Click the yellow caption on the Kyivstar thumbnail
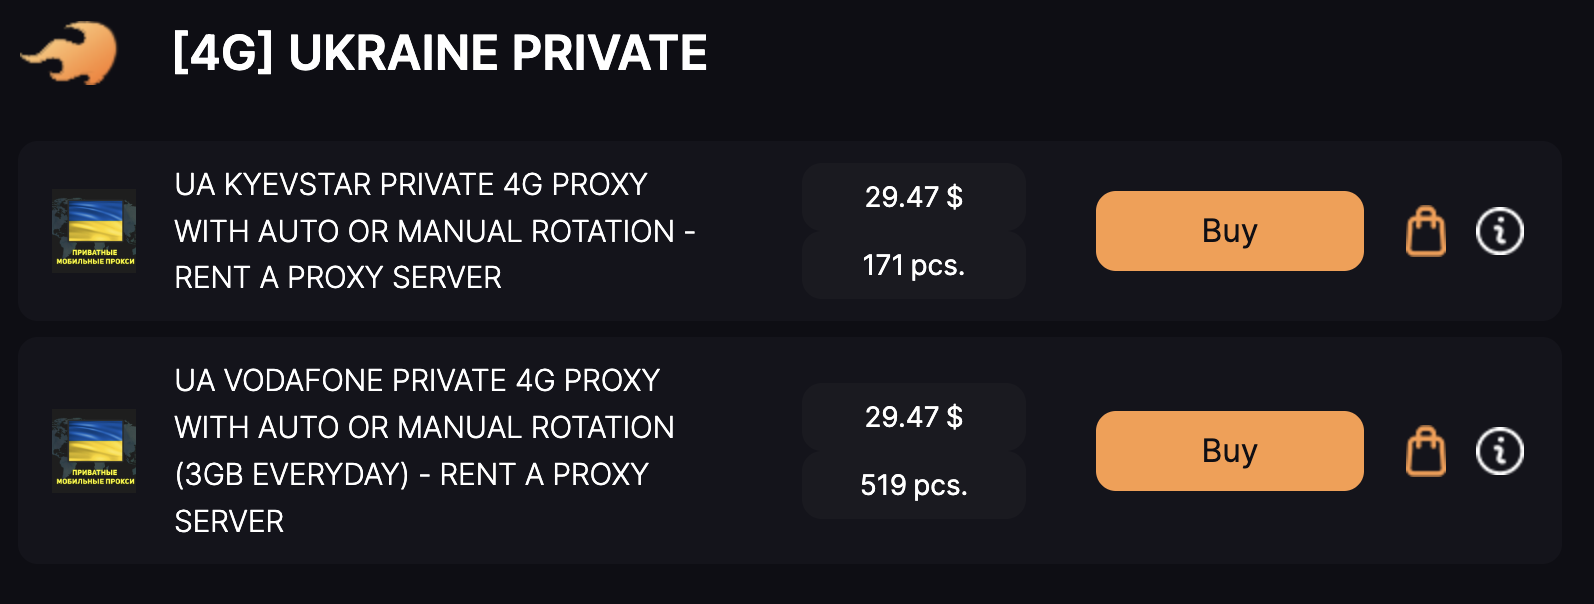This screenshot has height=604, width=1594. pyautogui.click(x=95, y=257)
